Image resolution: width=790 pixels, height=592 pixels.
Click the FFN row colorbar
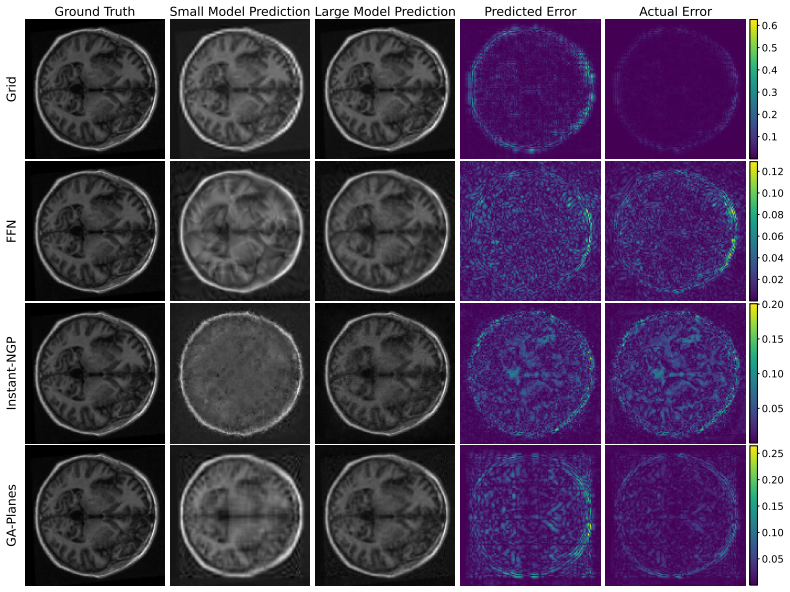[x=753, y=231]
